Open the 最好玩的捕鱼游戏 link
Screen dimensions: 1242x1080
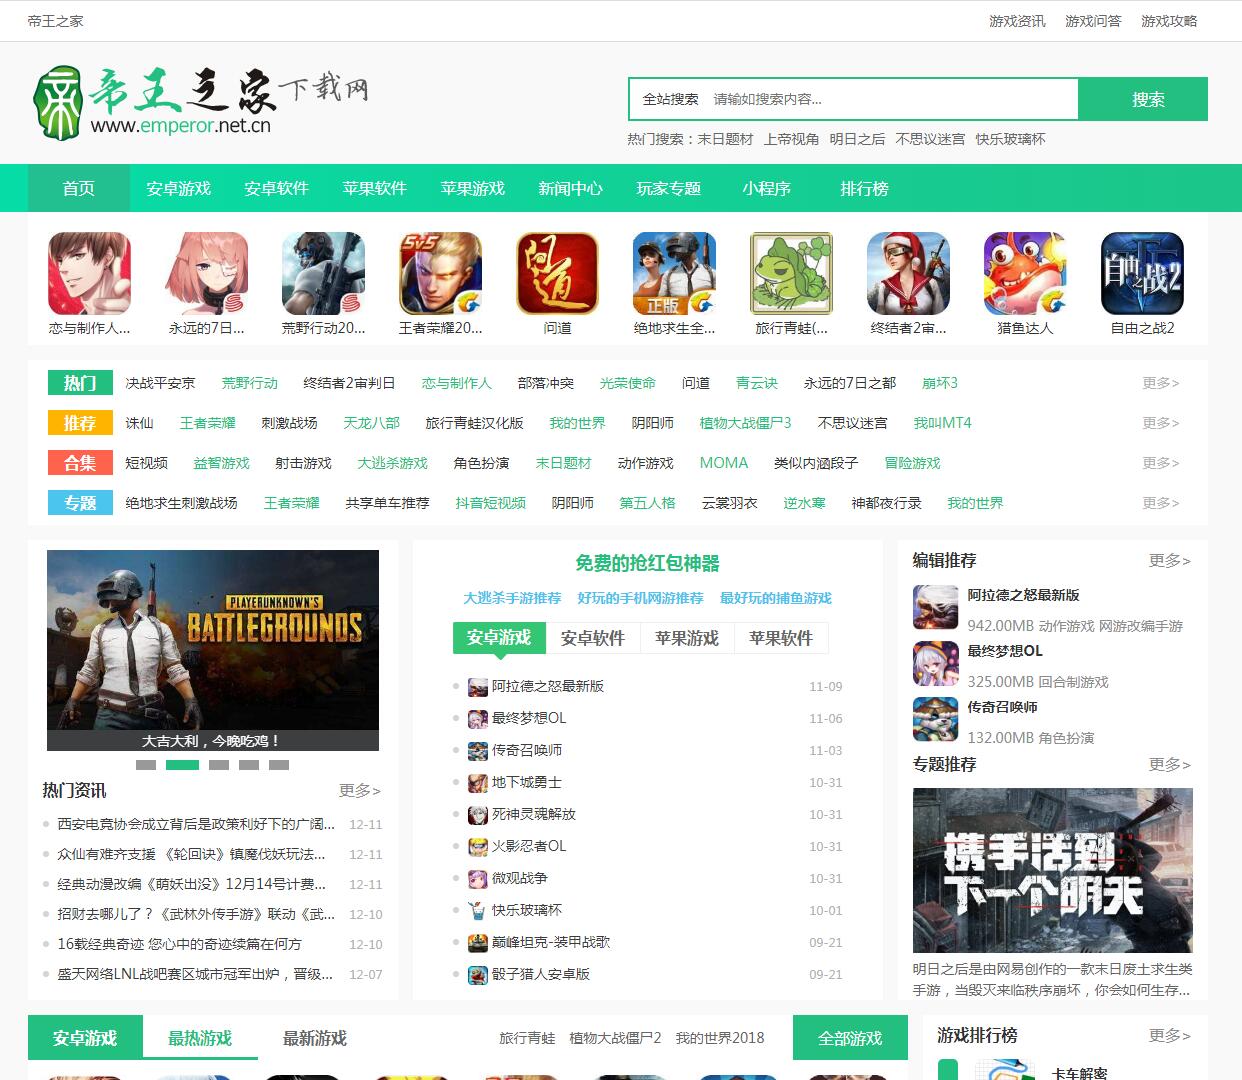pyautogui.click(x=776, y=598)
